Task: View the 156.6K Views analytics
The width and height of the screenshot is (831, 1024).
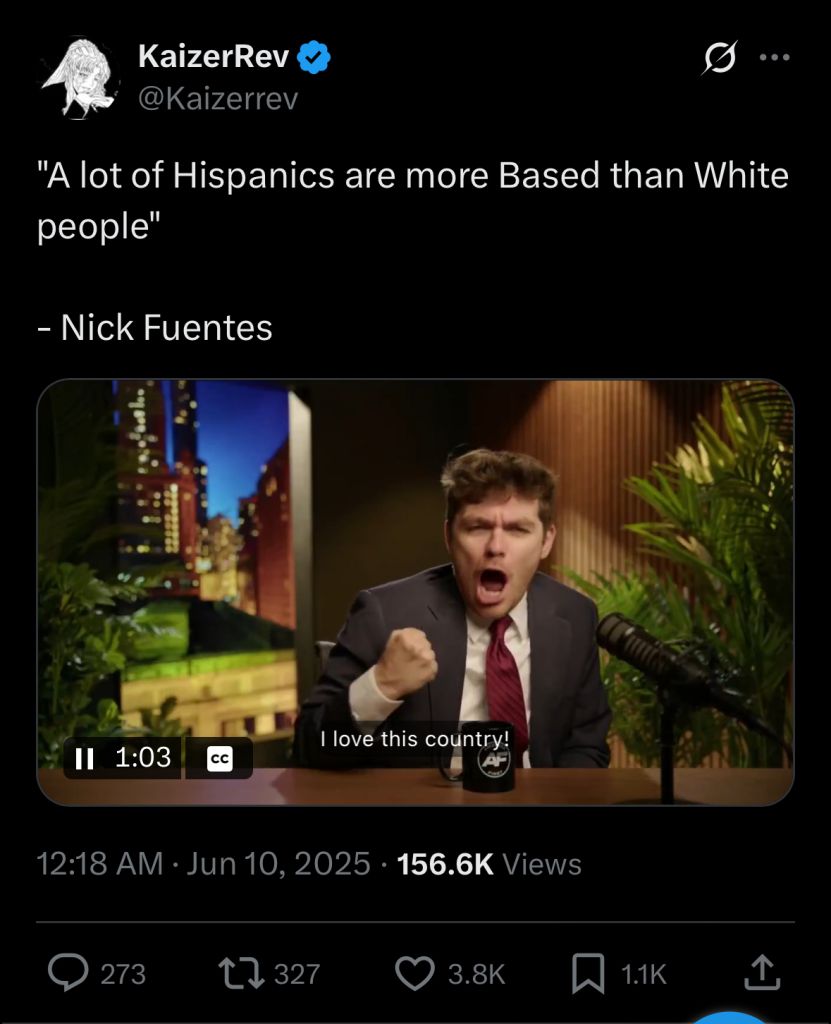Action: tap(489, 863)
